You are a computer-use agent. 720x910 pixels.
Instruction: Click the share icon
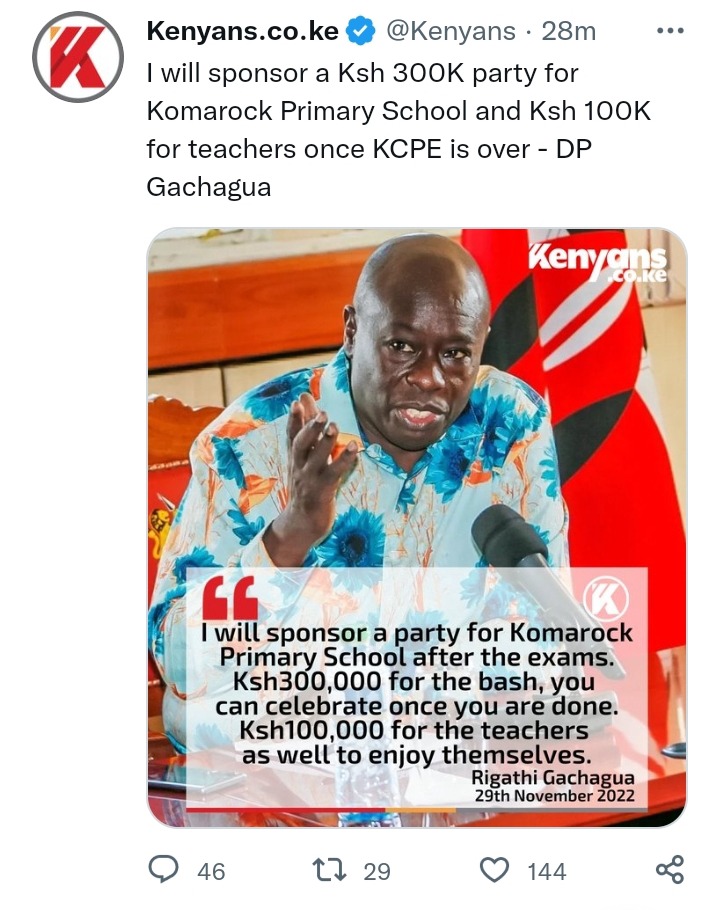pos(670,869)
